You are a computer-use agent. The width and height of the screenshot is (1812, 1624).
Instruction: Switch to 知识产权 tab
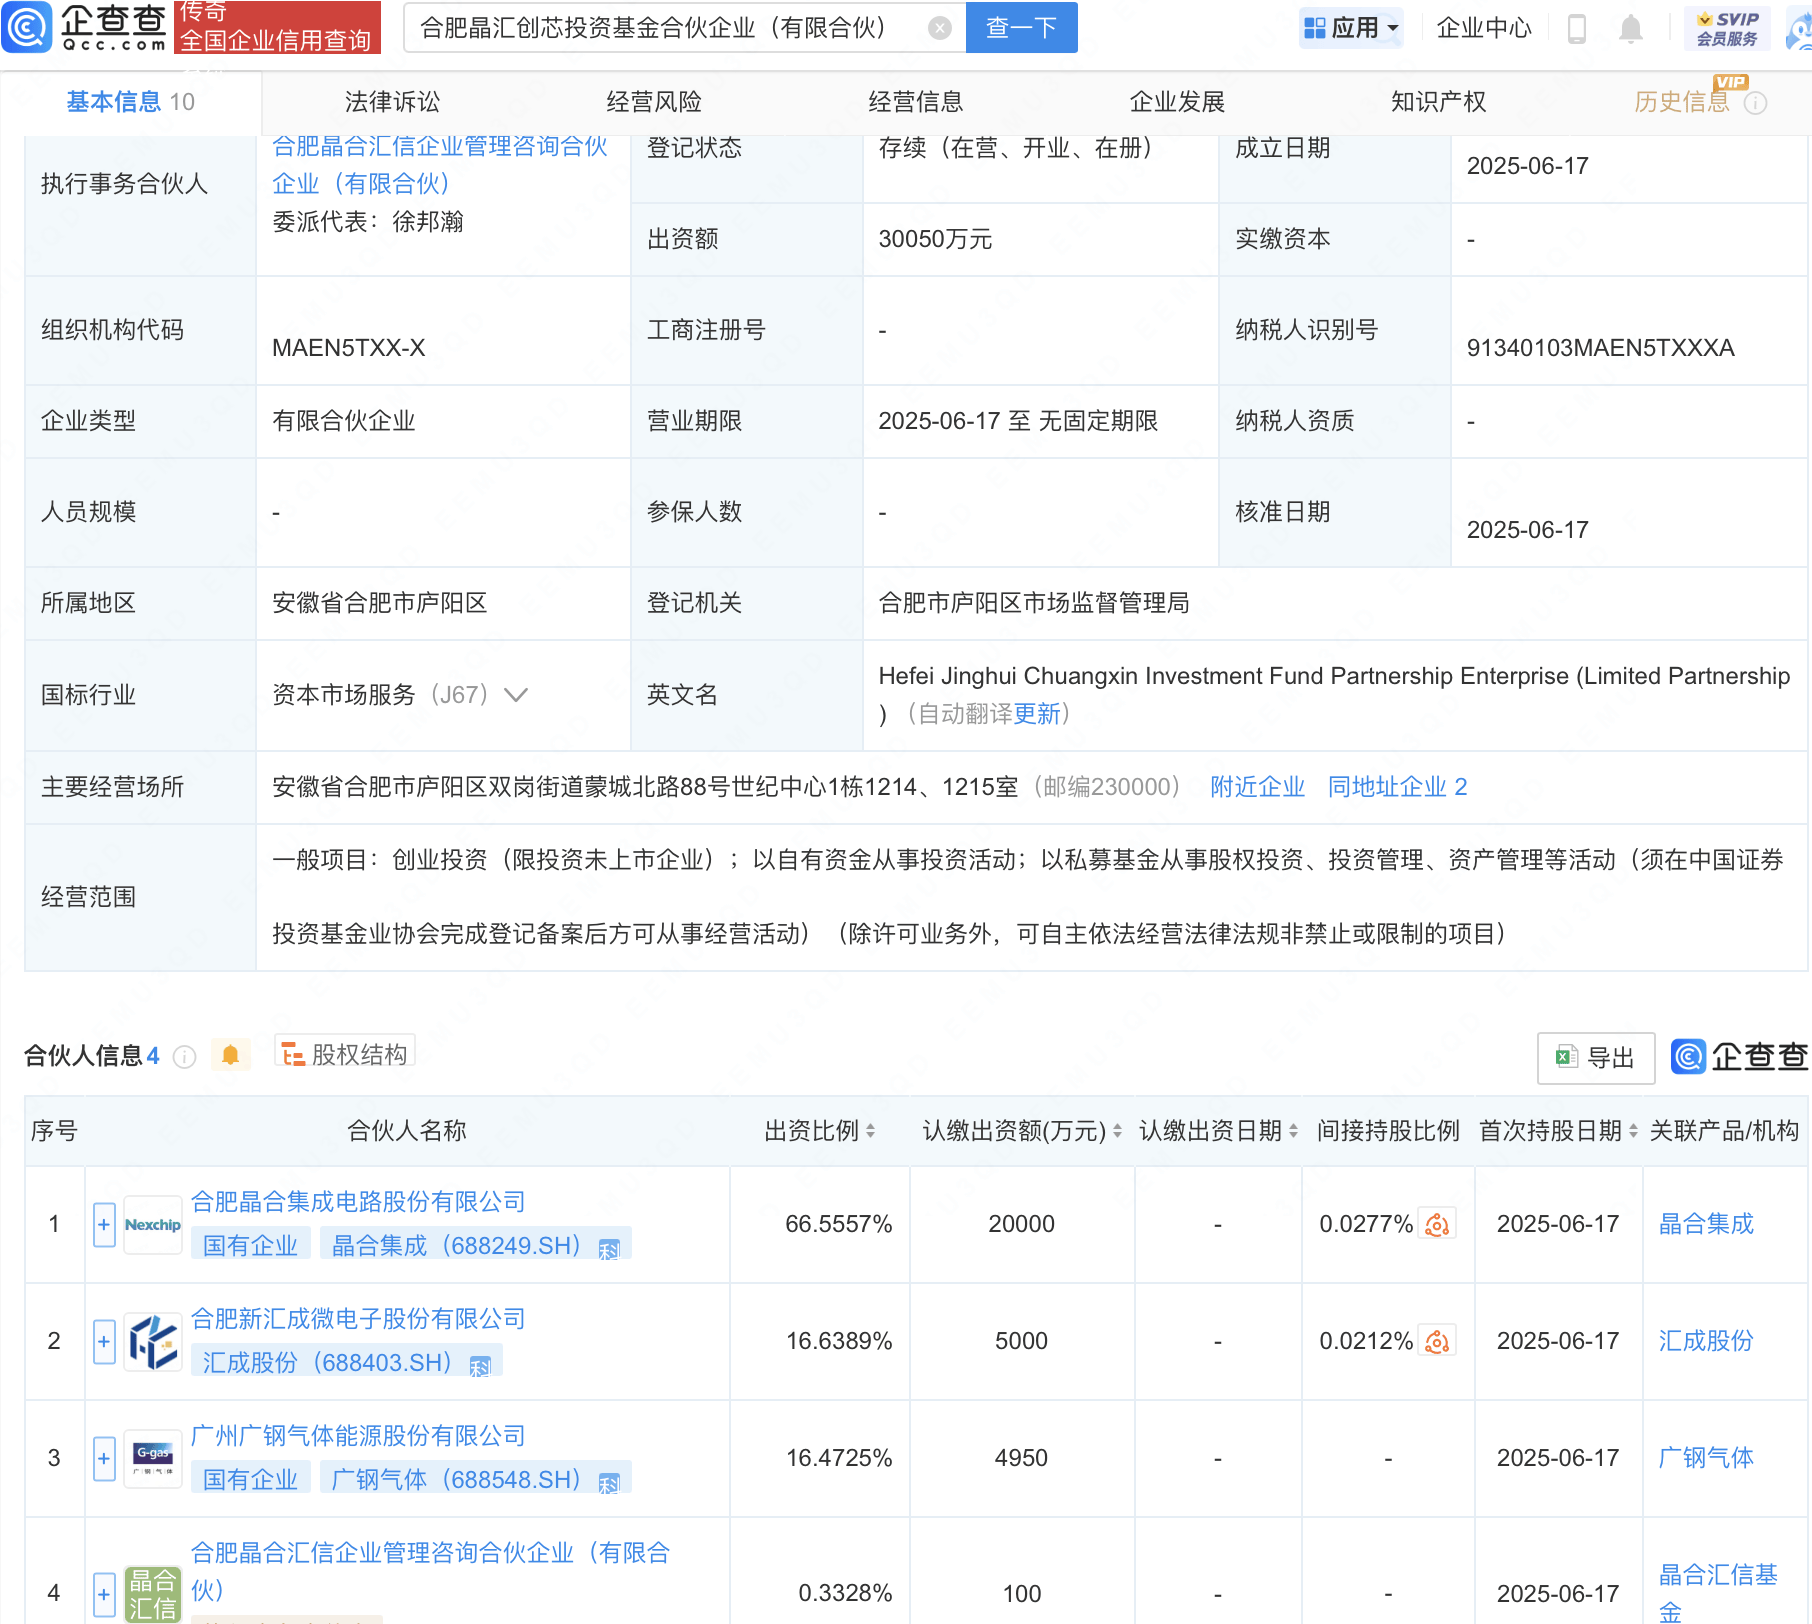point(1438,102)
